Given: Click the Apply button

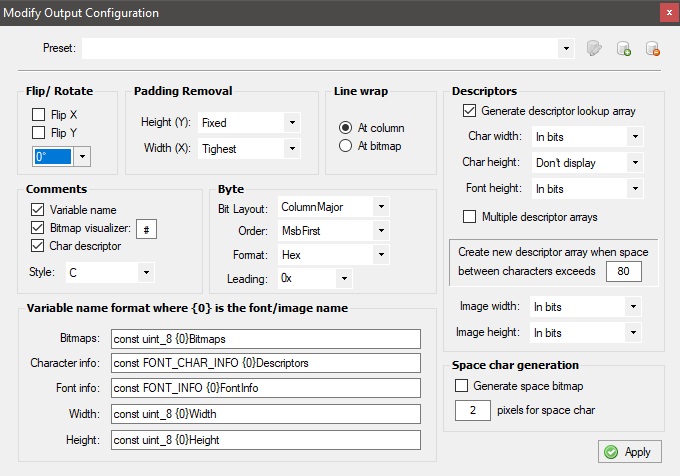Looking at the screenshot, I should point(630,452).
